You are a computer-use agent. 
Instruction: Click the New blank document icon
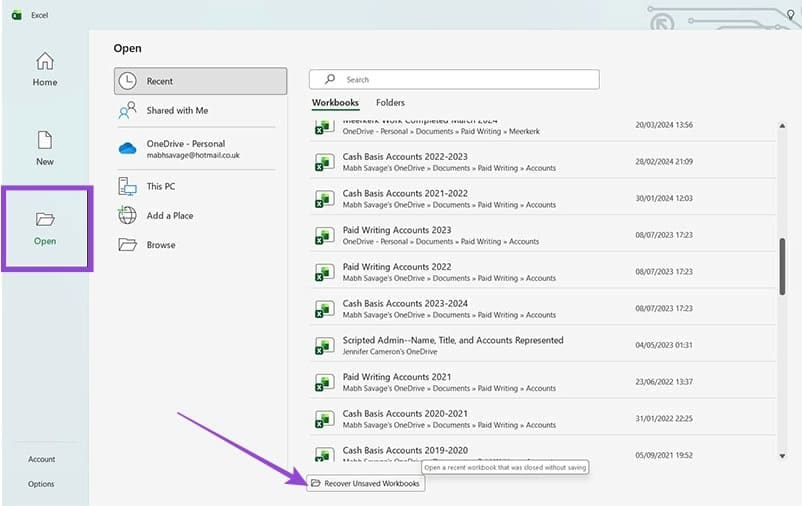[x=44, y=140]
